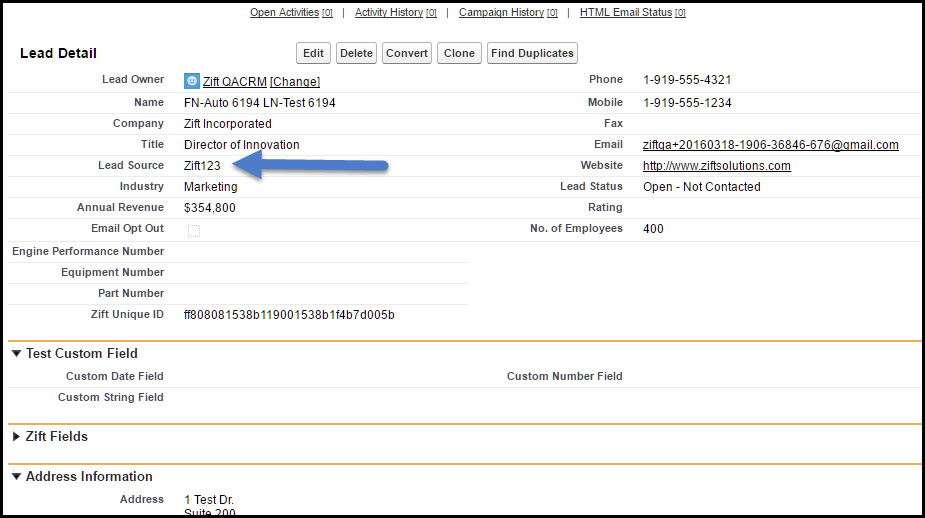Collapse the Address Information section

pos(16,477)
